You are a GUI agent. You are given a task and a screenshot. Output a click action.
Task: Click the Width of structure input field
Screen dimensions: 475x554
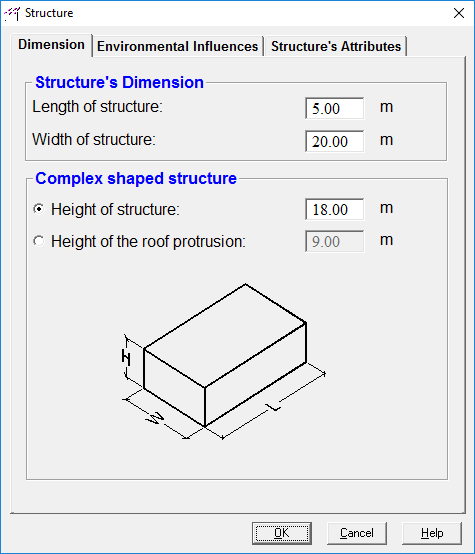334,141
